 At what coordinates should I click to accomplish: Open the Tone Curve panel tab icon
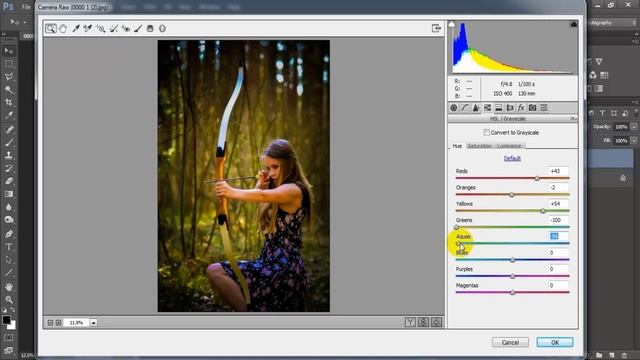click(x=465, y=108)
